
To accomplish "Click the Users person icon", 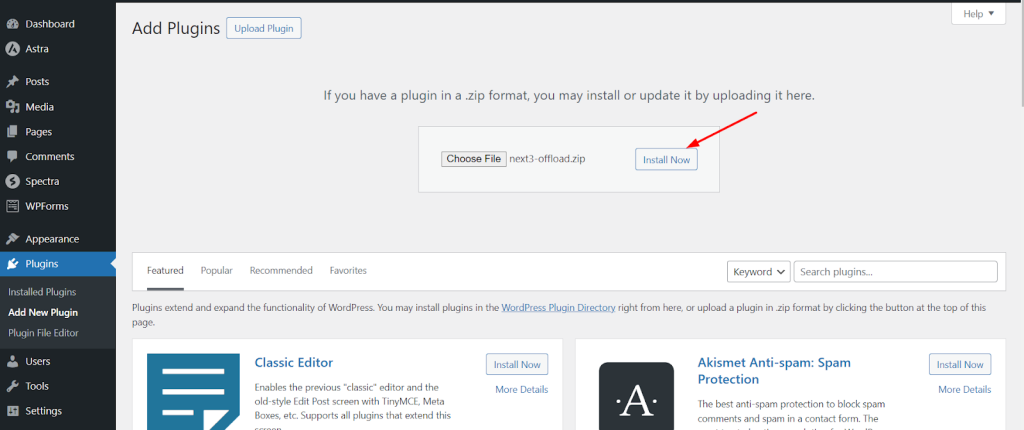I will coord(12,361).
